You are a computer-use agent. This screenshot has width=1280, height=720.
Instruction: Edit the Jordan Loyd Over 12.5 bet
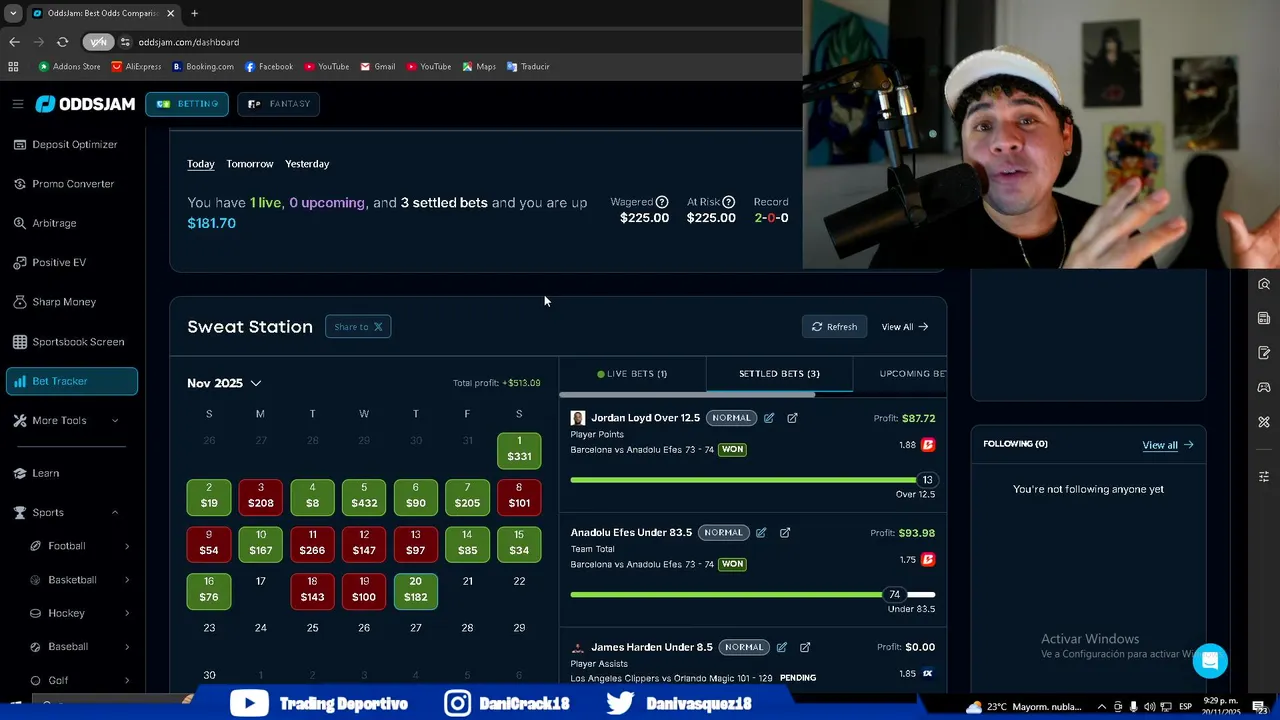click(769, 418)
